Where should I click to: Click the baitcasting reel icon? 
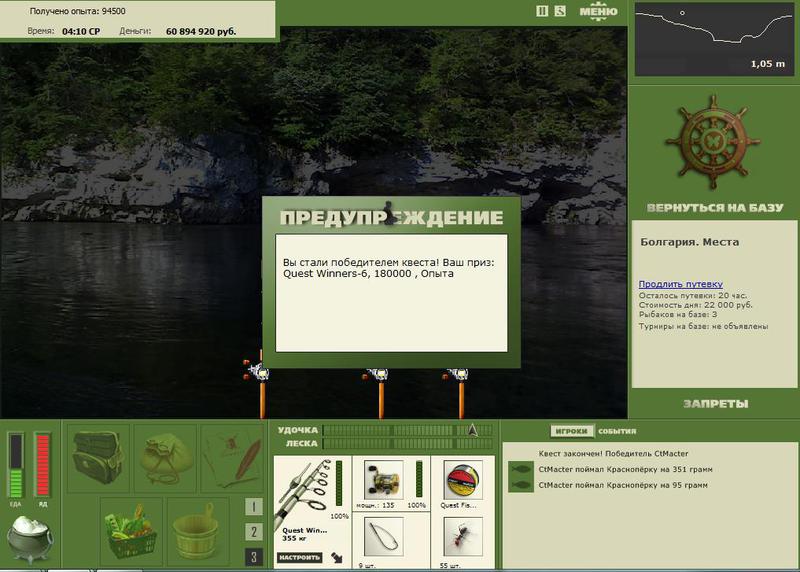[x=384, y=480]
